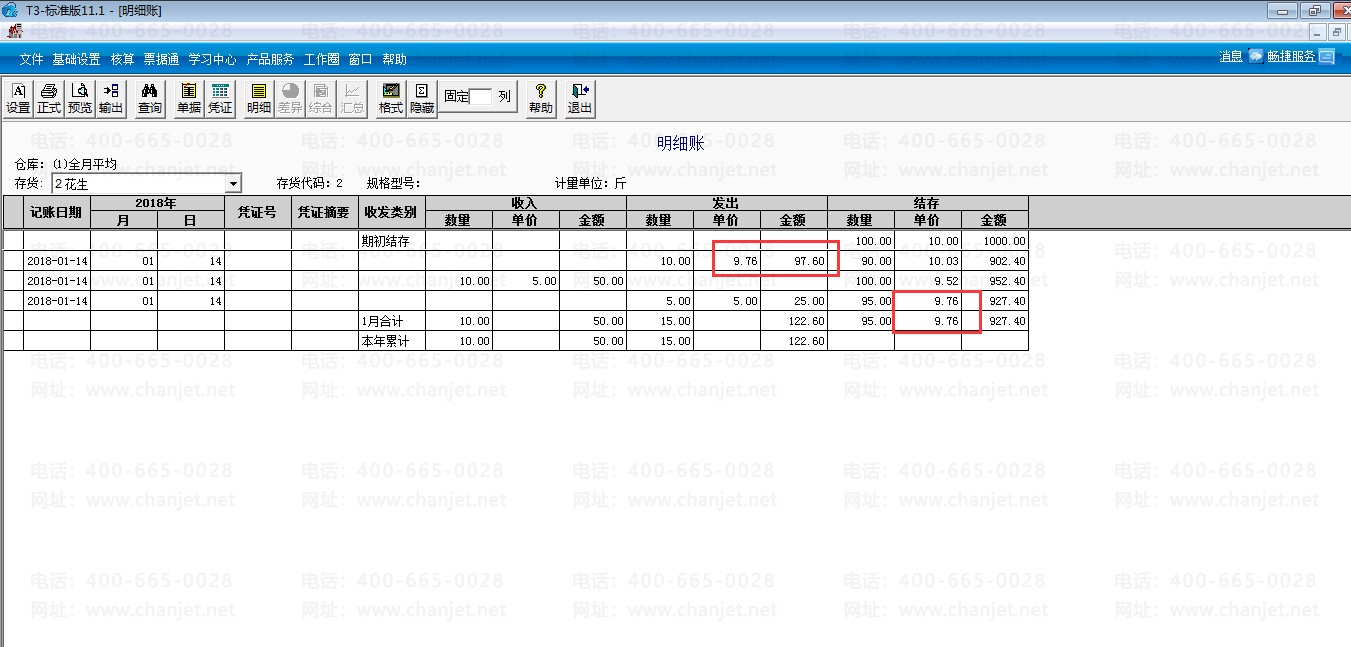Image resolution: width=1351 pixels, height=647 pixels.
Task: Open the 凭证 voucher toolbar icon
Action: pos(220,98)
